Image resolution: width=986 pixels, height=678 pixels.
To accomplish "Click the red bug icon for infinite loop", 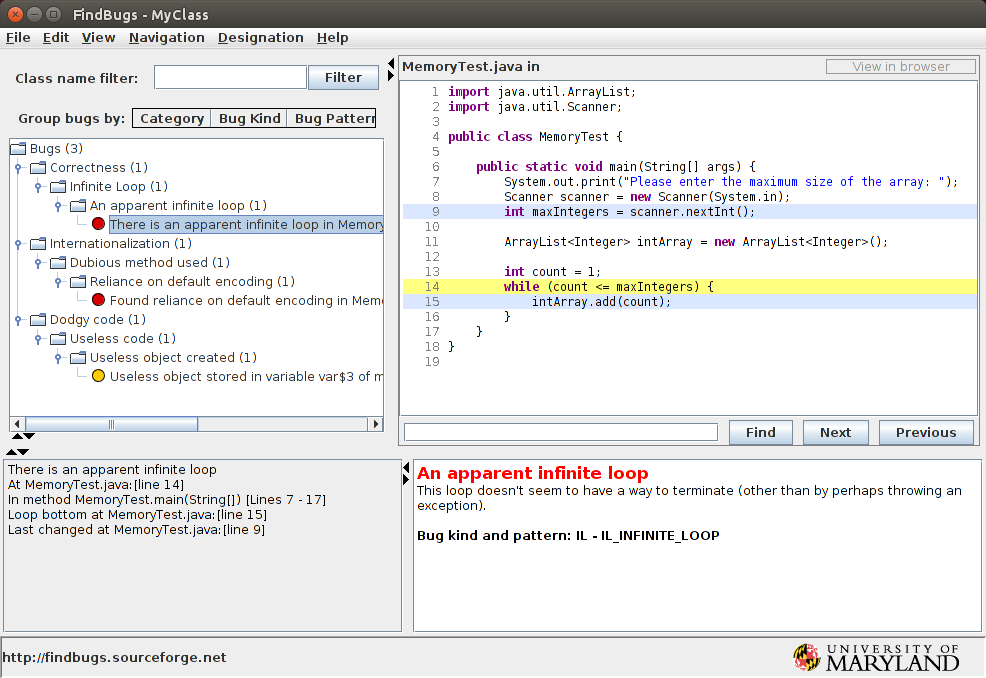I will (x=98, y=224).
